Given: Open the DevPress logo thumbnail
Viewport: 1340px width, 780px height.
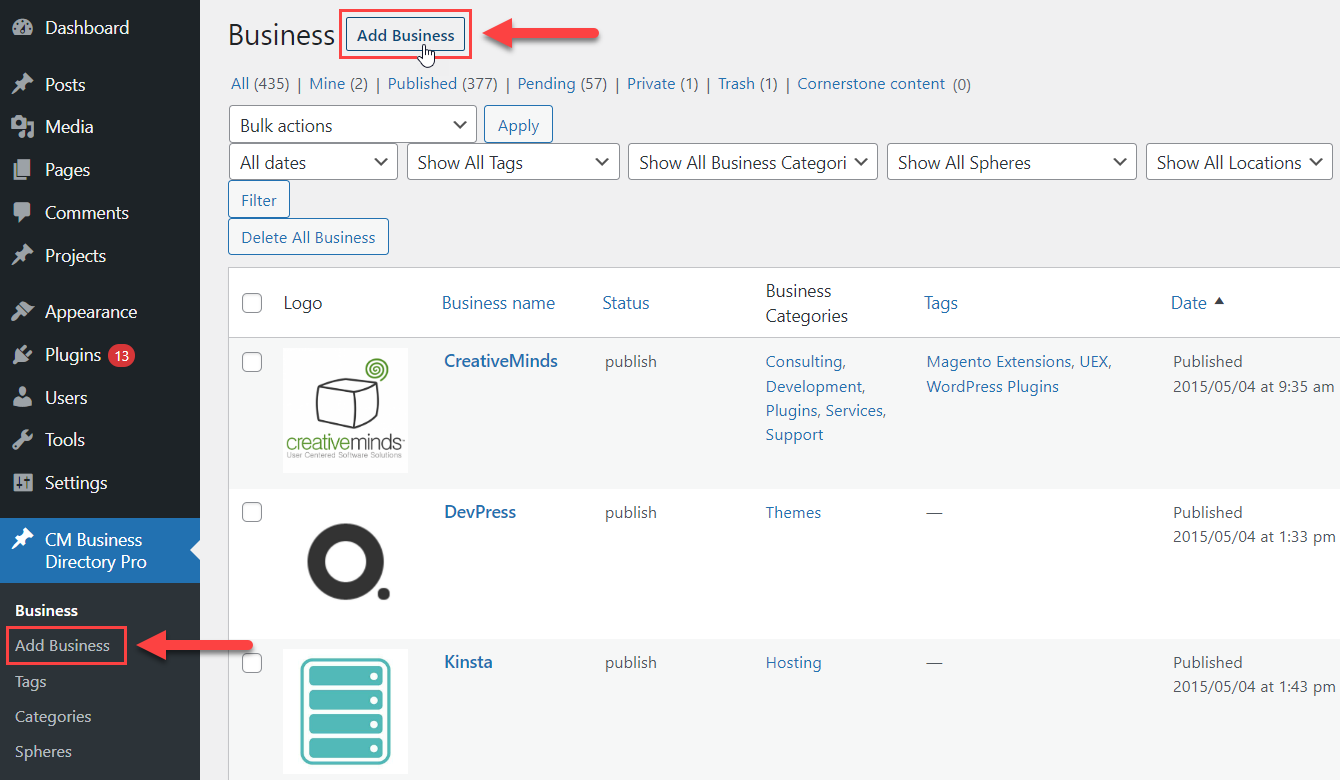Looking at the screenshot, I should [x=345, y=561].
